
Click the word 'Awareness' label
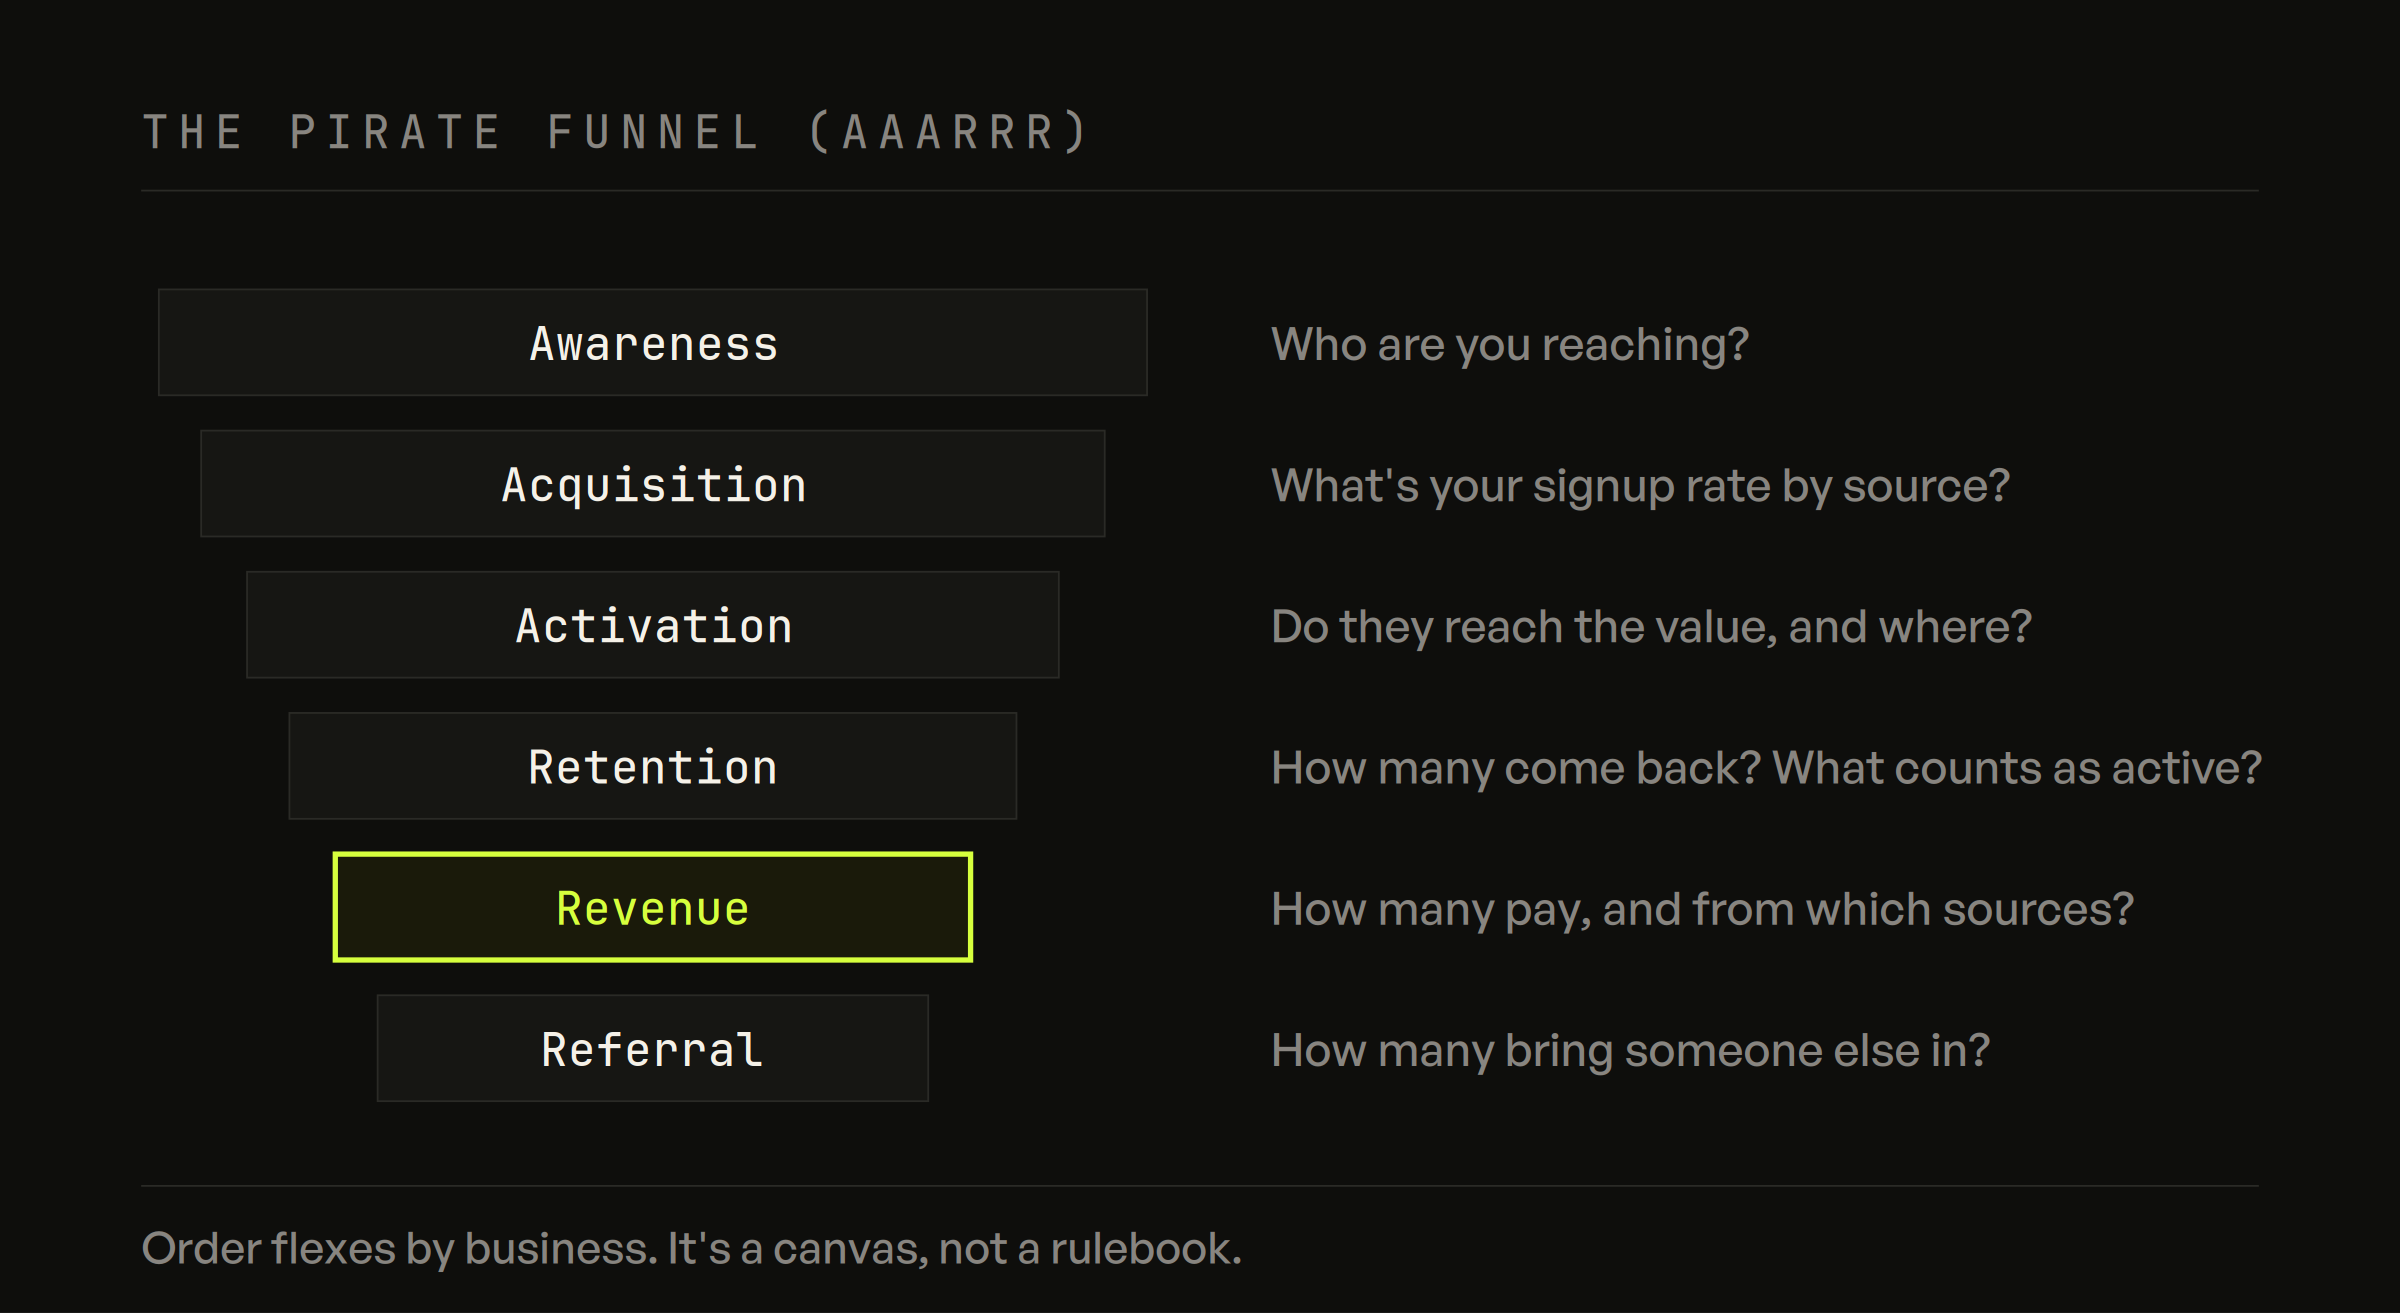(653, 345)
